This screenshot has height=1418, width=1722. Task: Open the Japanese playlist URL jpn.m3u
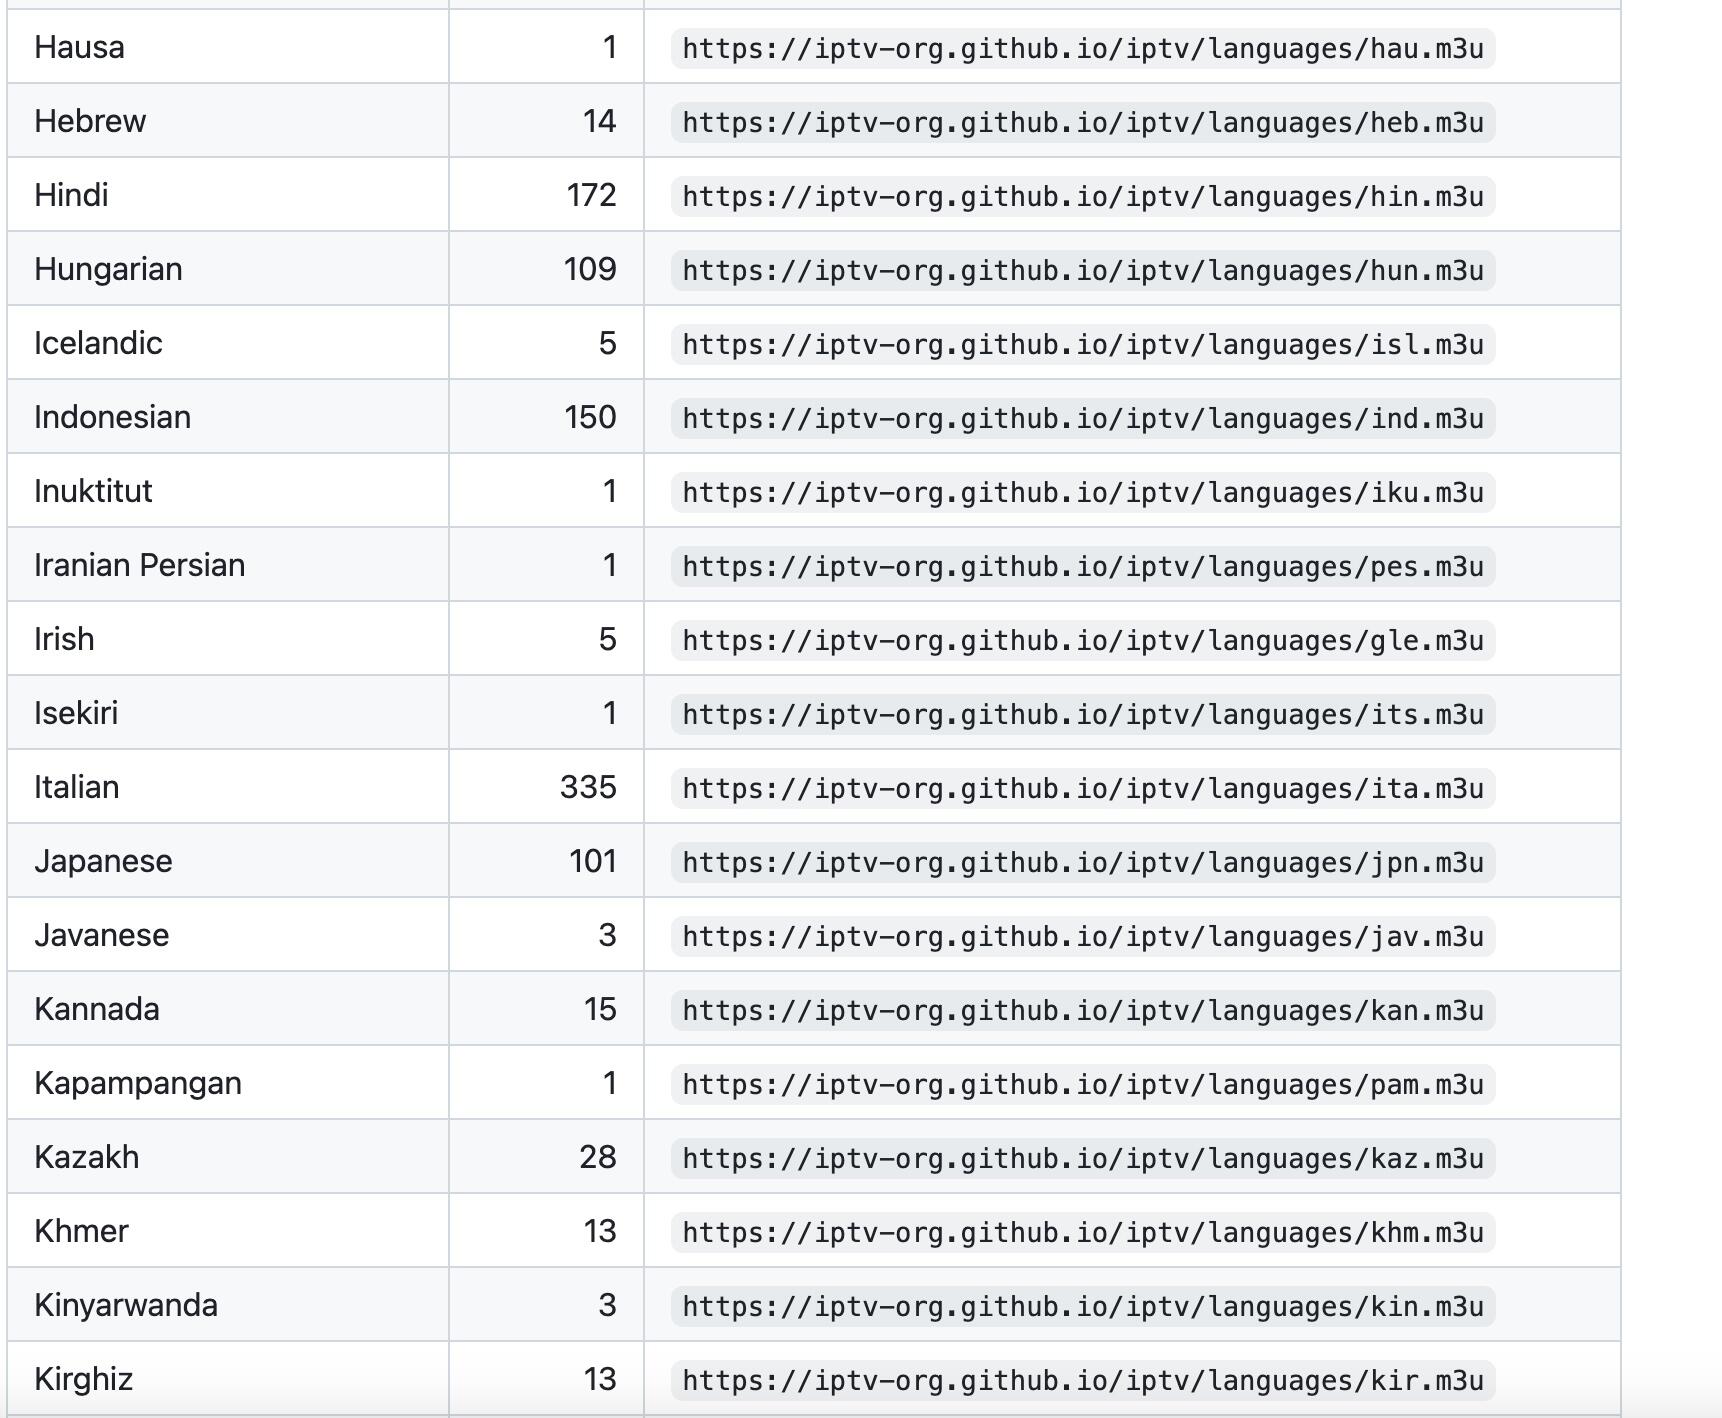pos(1083,862)
